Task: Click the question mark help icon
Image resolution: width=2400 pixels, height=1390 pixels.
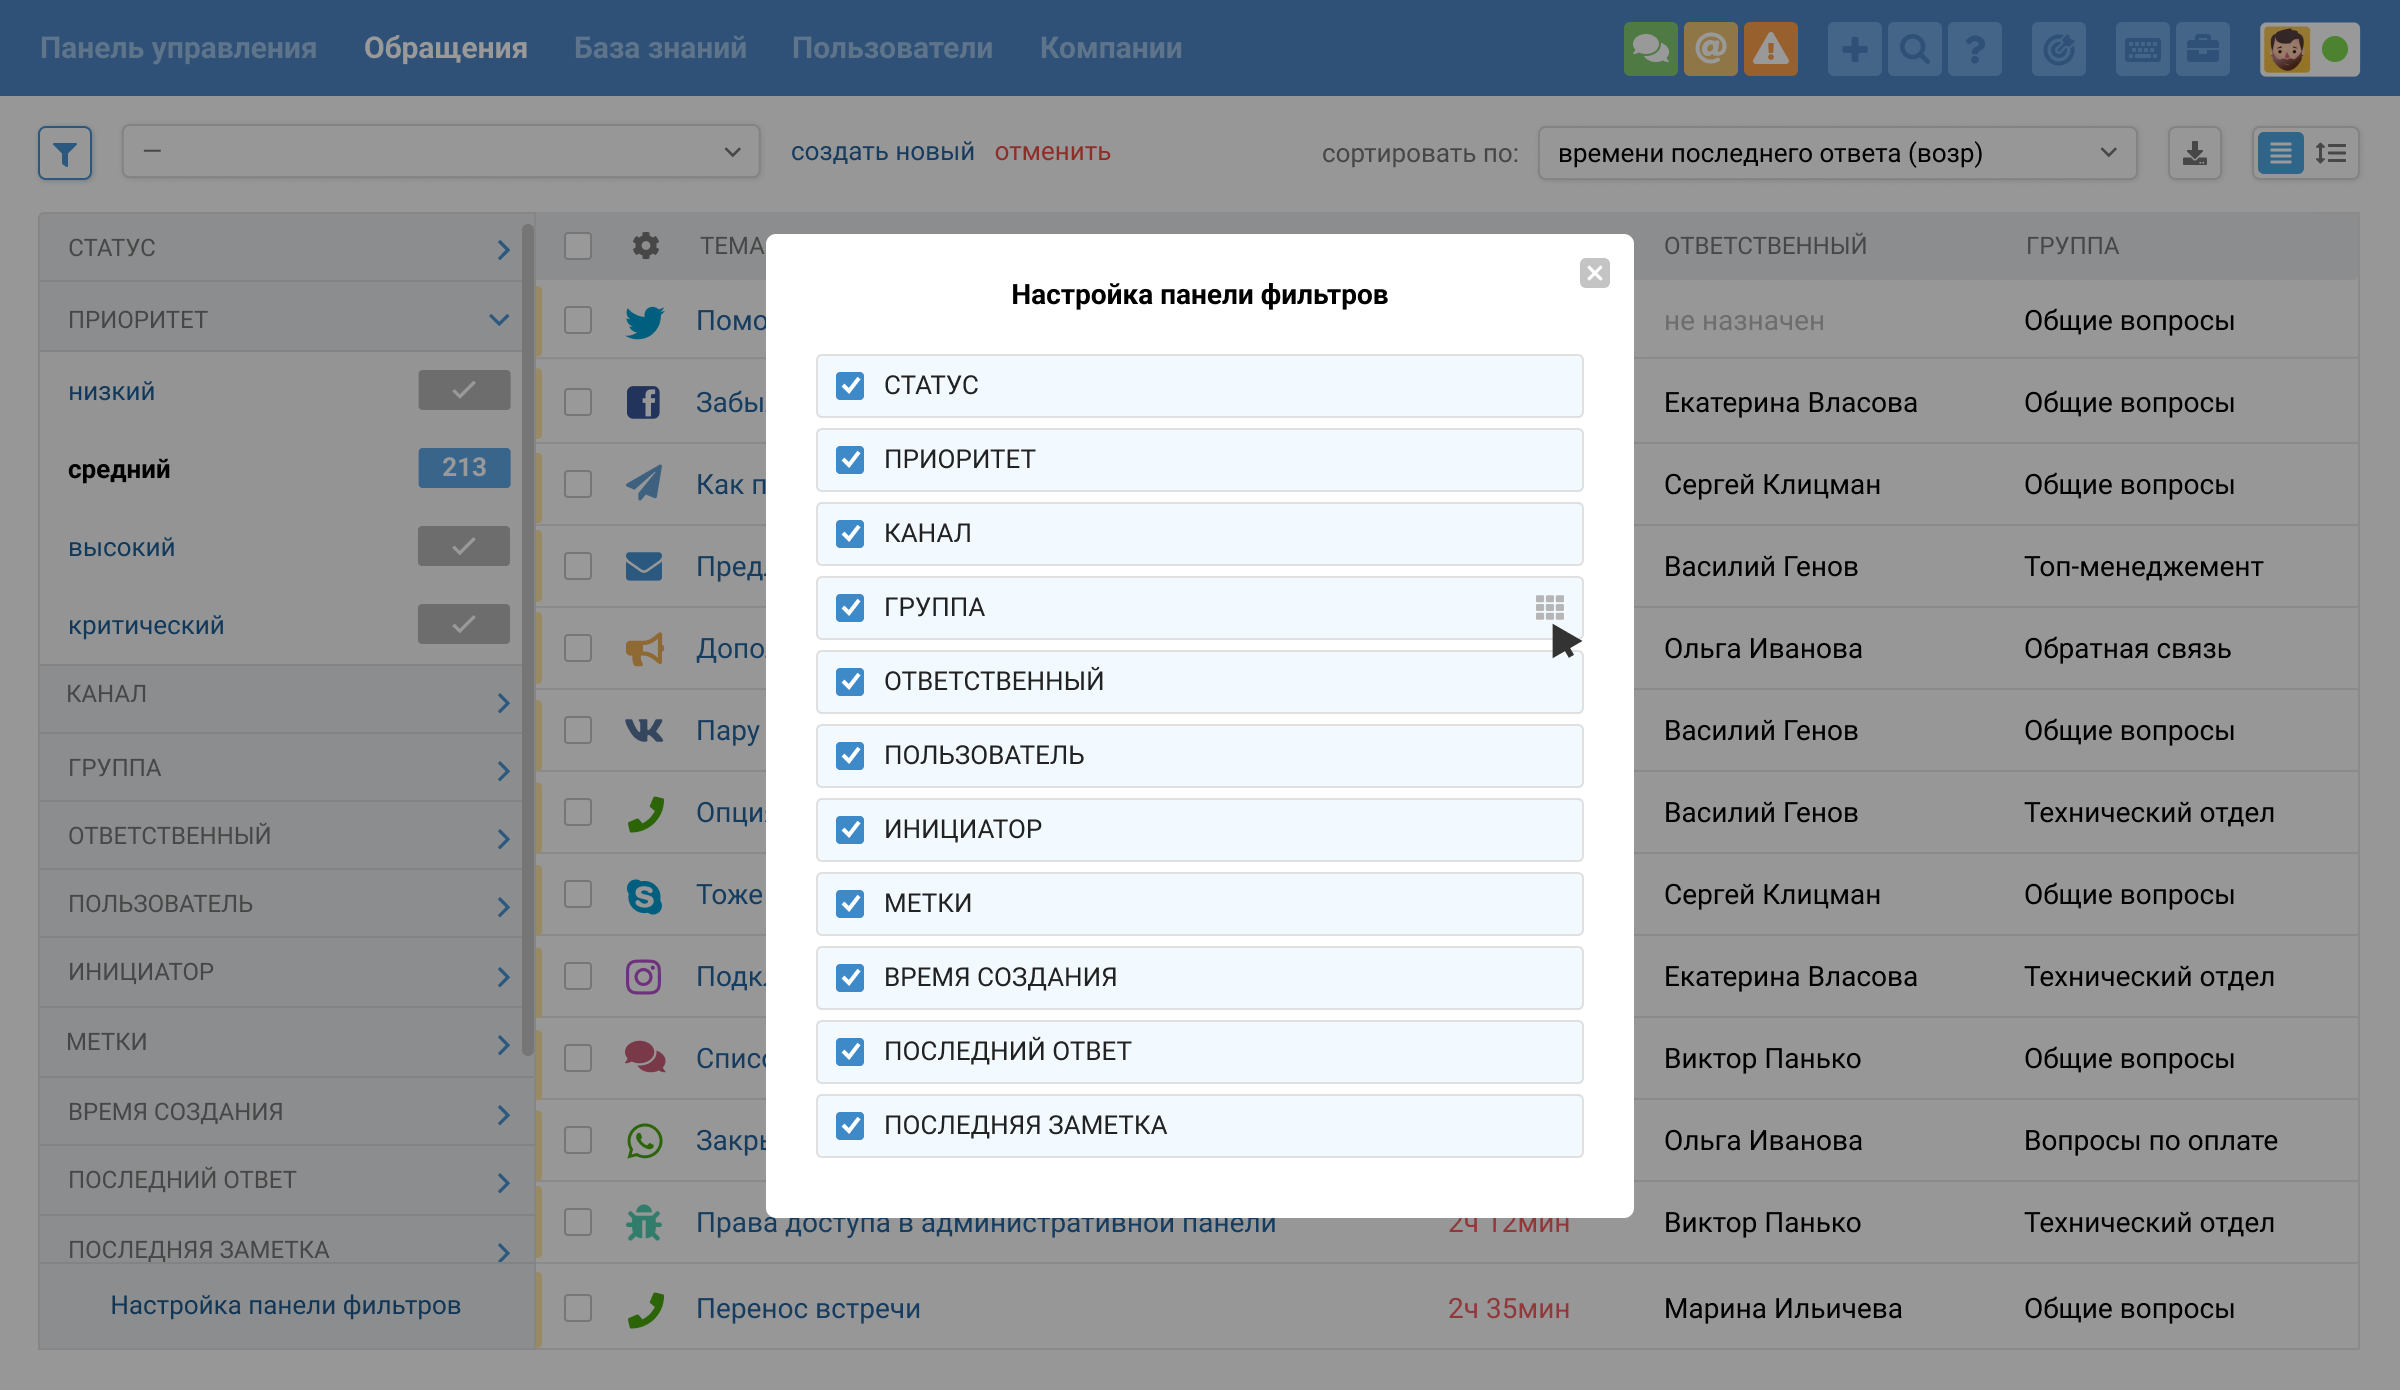Action: tap(1974, 49)
